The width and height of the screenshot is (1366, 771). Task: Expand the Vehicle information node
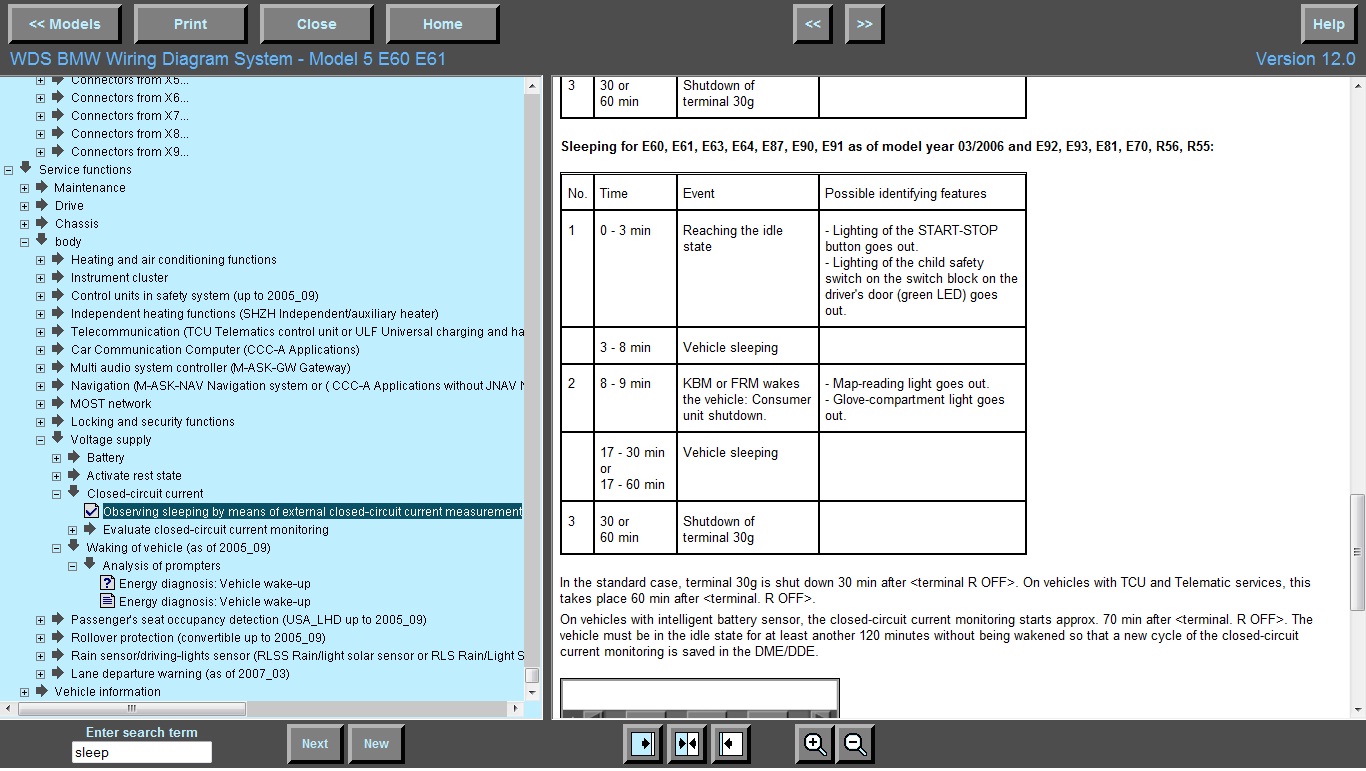click(25, 692)
